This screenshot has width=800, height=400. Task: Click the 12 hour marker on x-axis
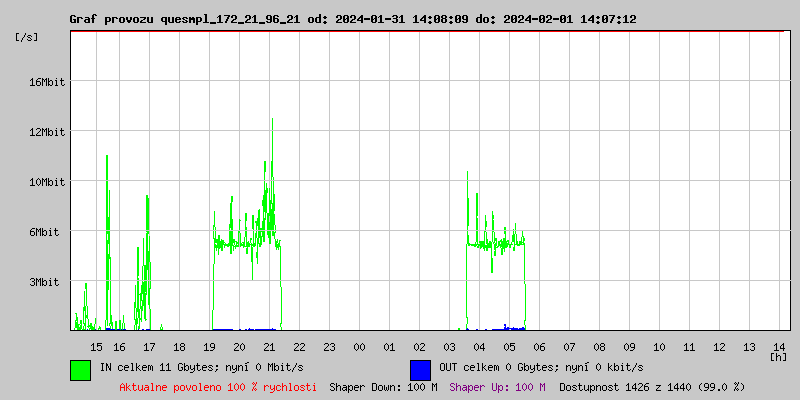(719, 346)
